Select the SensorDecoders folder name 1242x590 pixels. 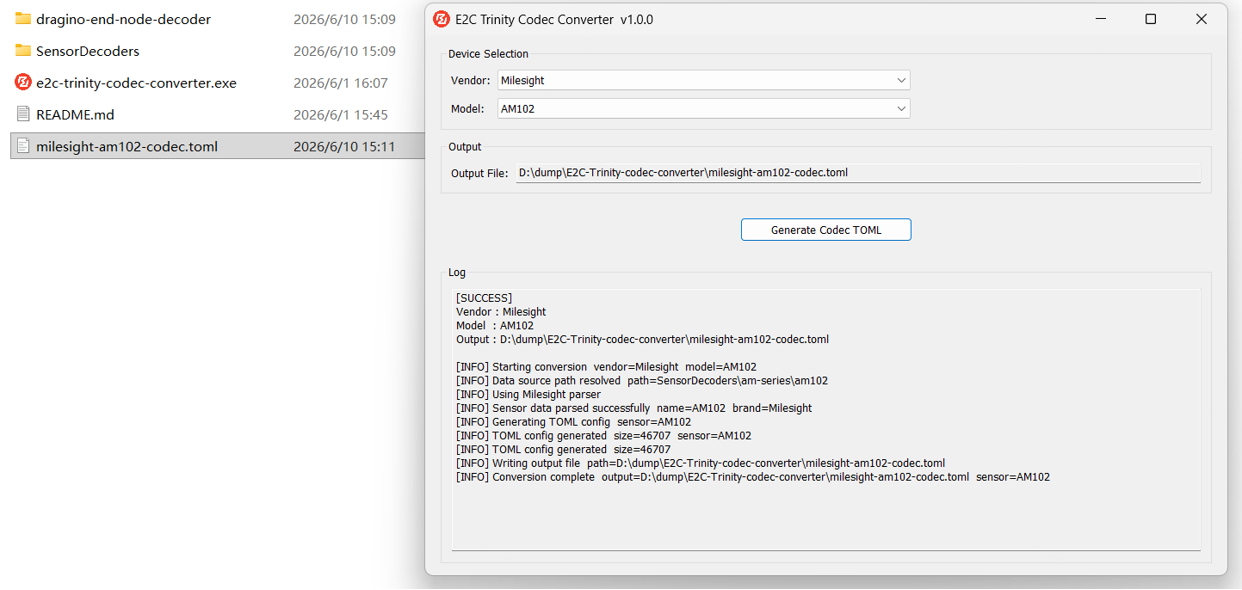point(88,51)
